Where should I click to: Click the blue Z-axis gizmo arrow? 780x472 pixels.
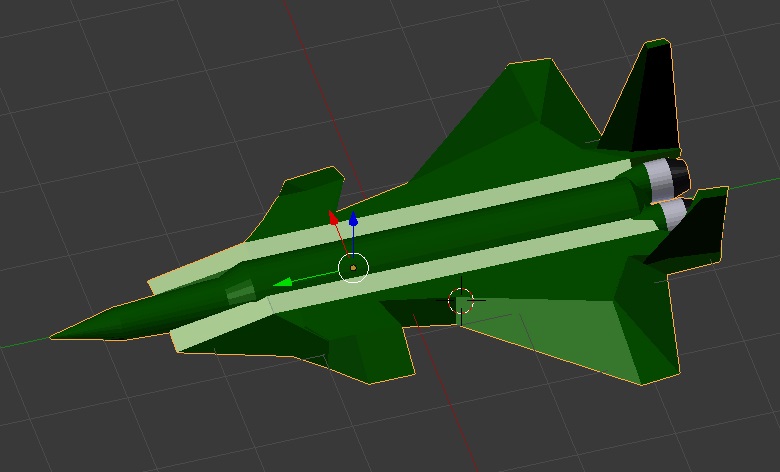click(353, 220)
